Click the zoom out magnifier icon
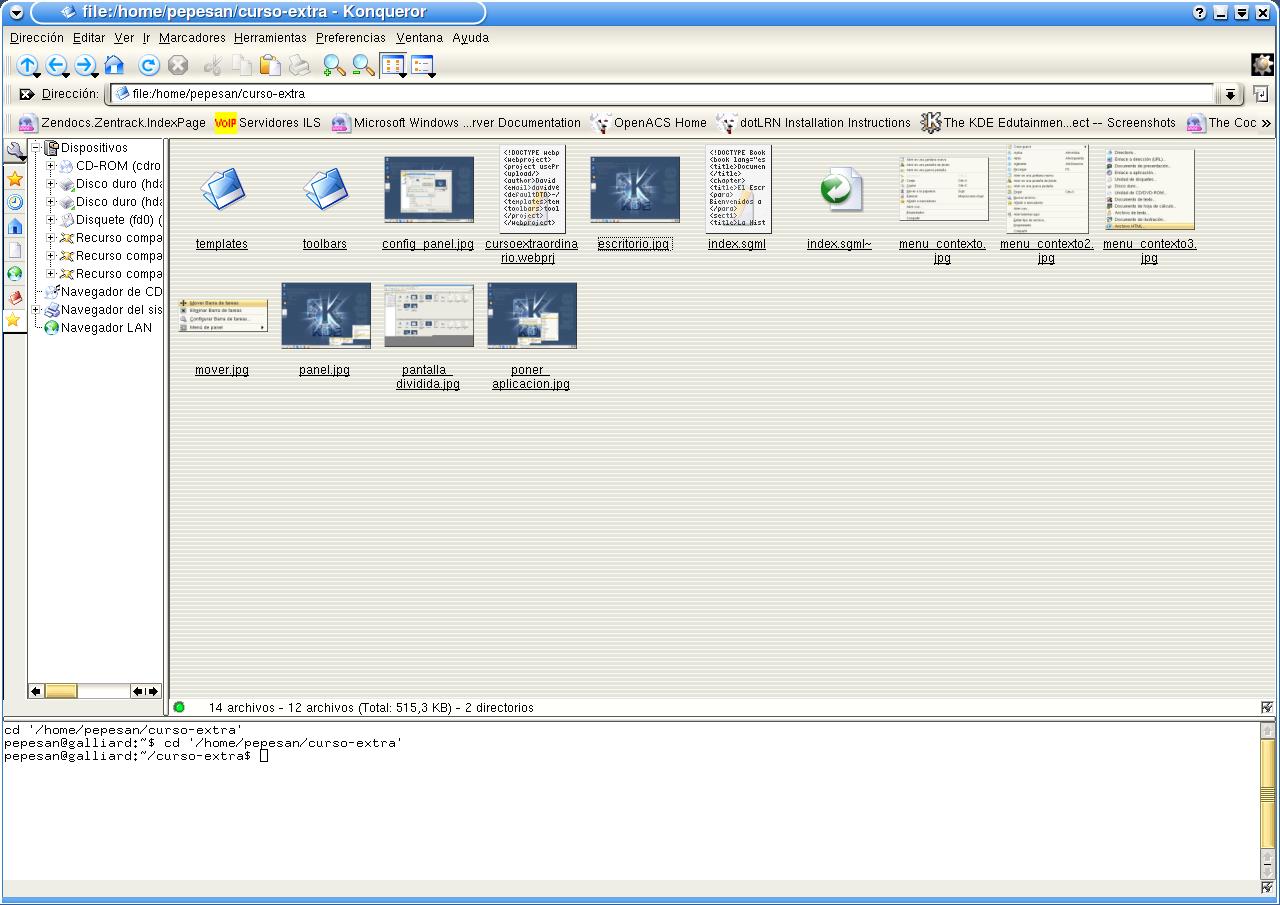1280x905 pixels. 363,66
